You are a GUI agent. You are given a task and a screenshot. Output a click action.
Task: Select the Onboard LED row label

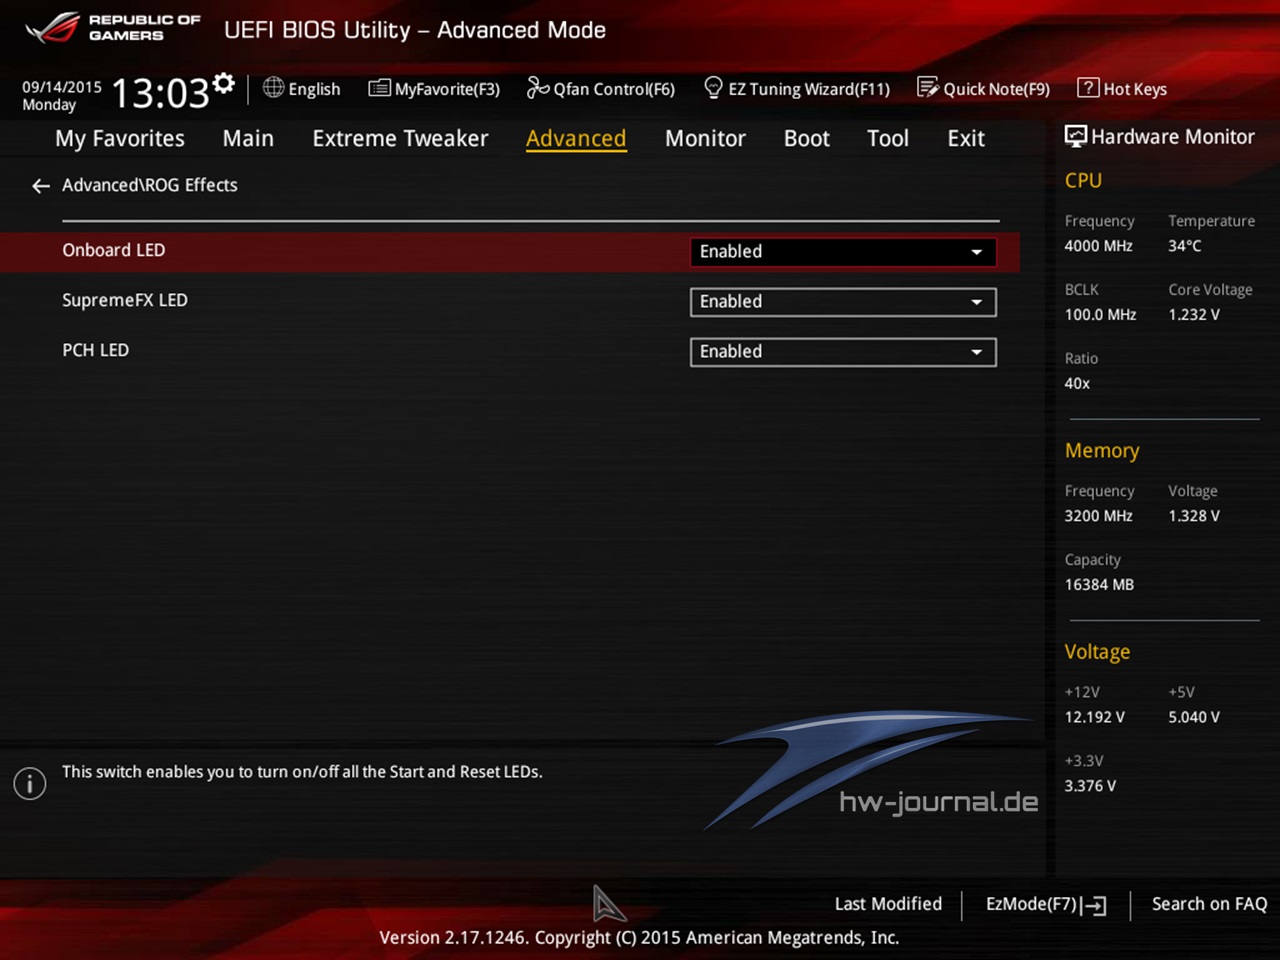pos(114,250)
